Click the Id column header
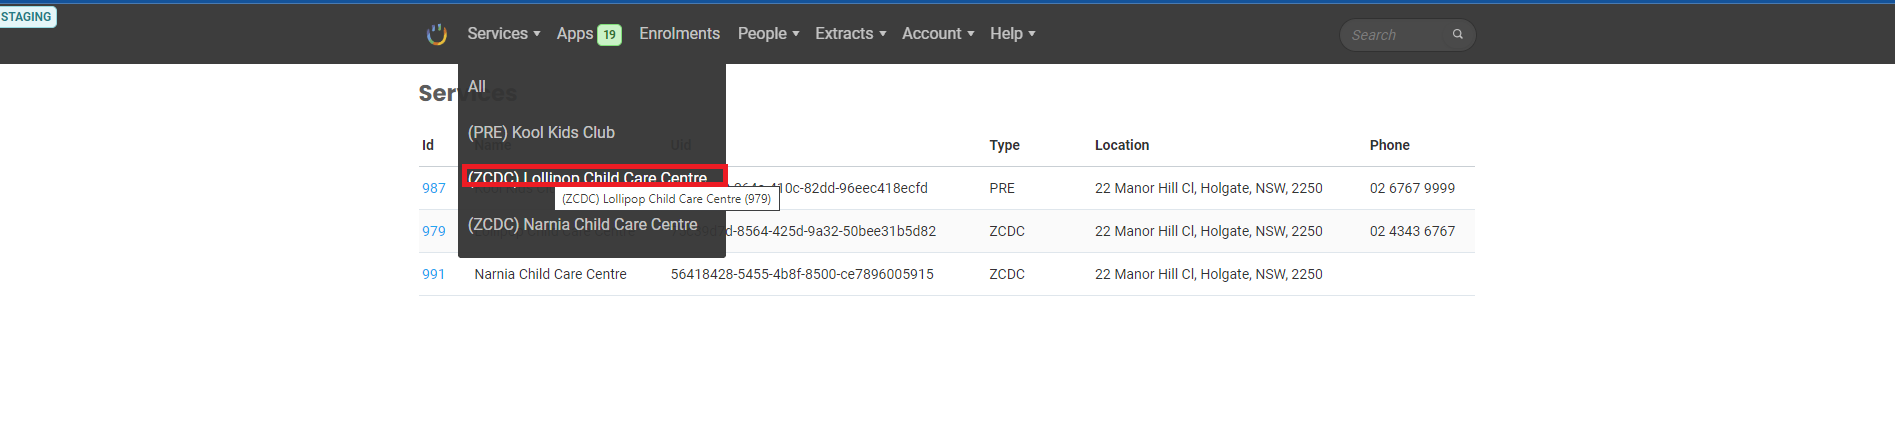Screen dimensions: 1895x447 pos(428,145)
